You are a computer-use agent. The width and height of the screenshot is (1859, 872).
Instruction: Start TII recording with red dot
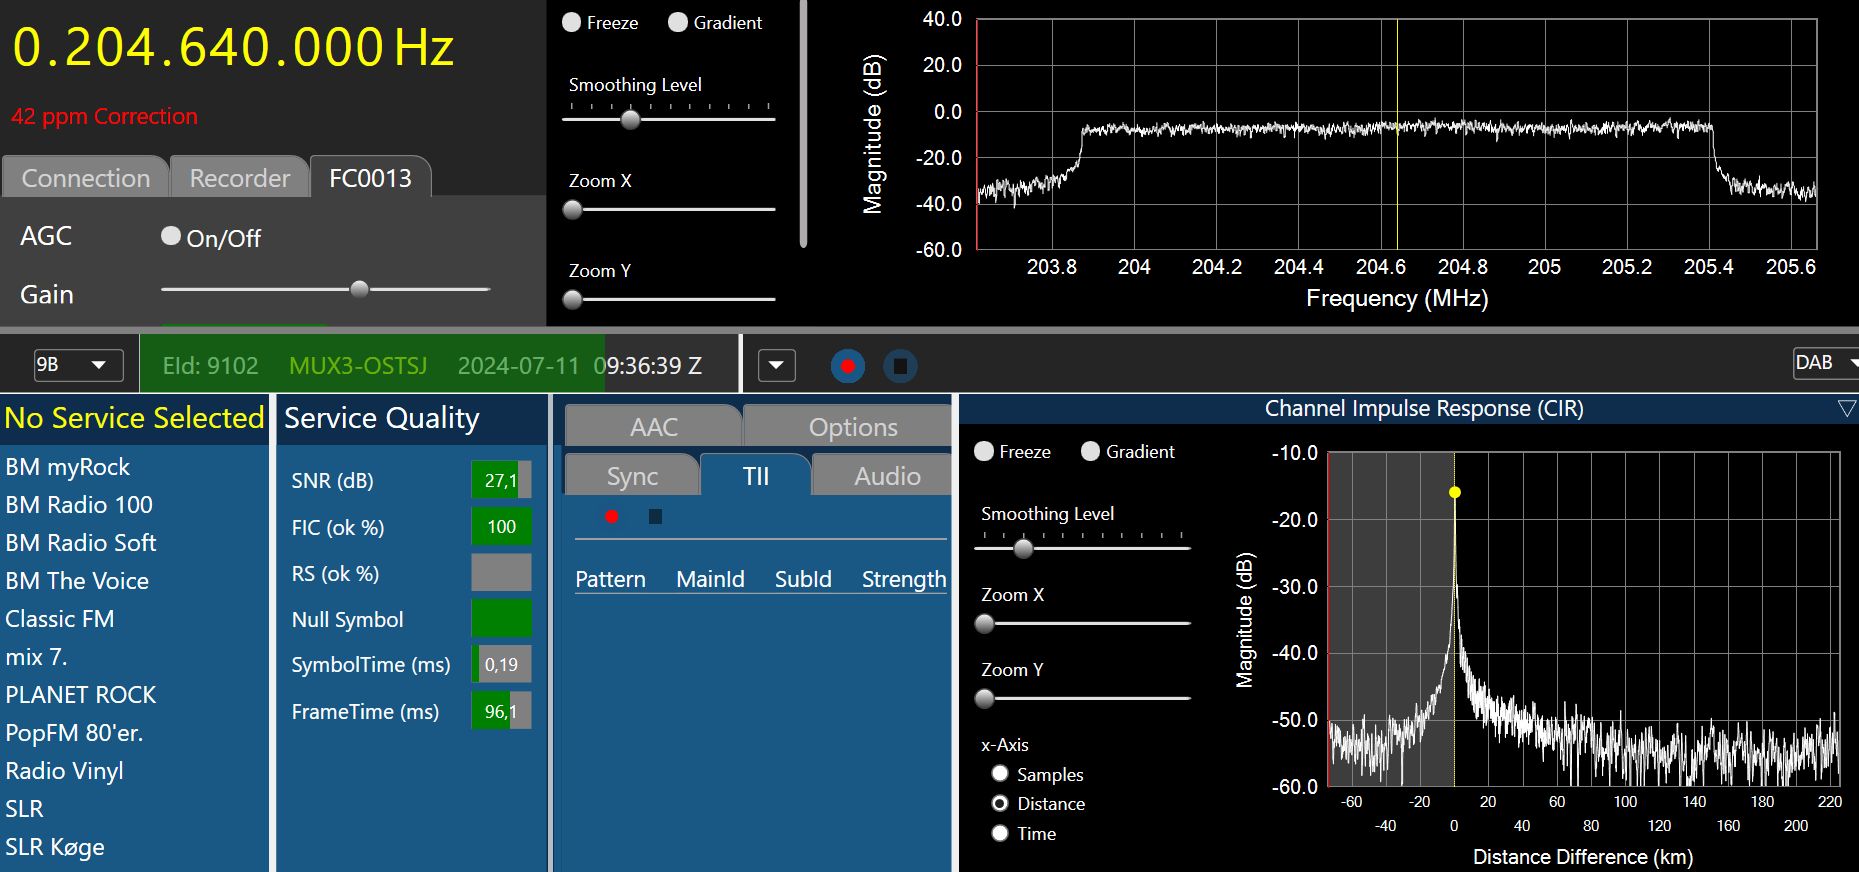tap(612, 517)
